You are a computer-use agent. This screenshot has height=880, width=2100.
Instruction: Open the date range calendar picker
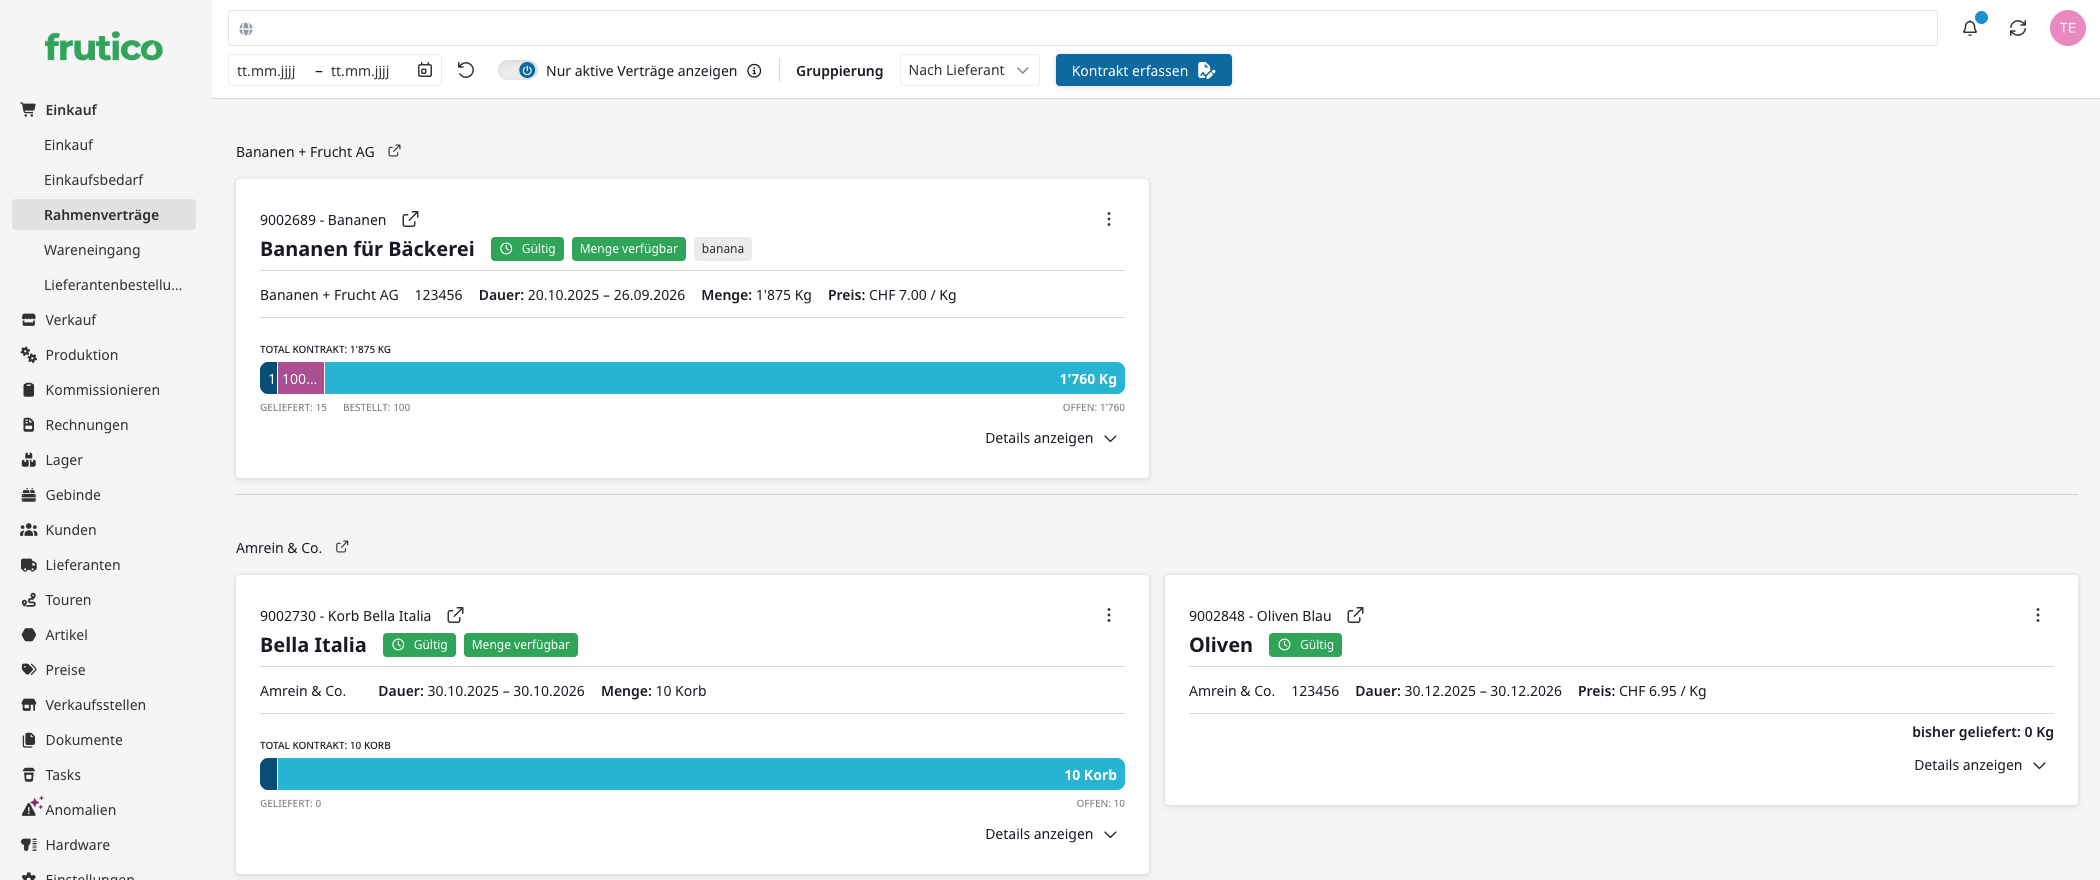click(425, 70)
